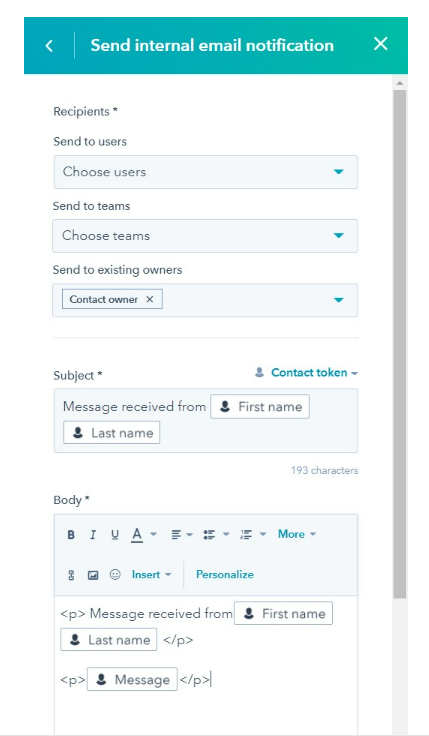Insert bulleted list icon
Viewport: 429px width, 736px height.
pos(216,535)
